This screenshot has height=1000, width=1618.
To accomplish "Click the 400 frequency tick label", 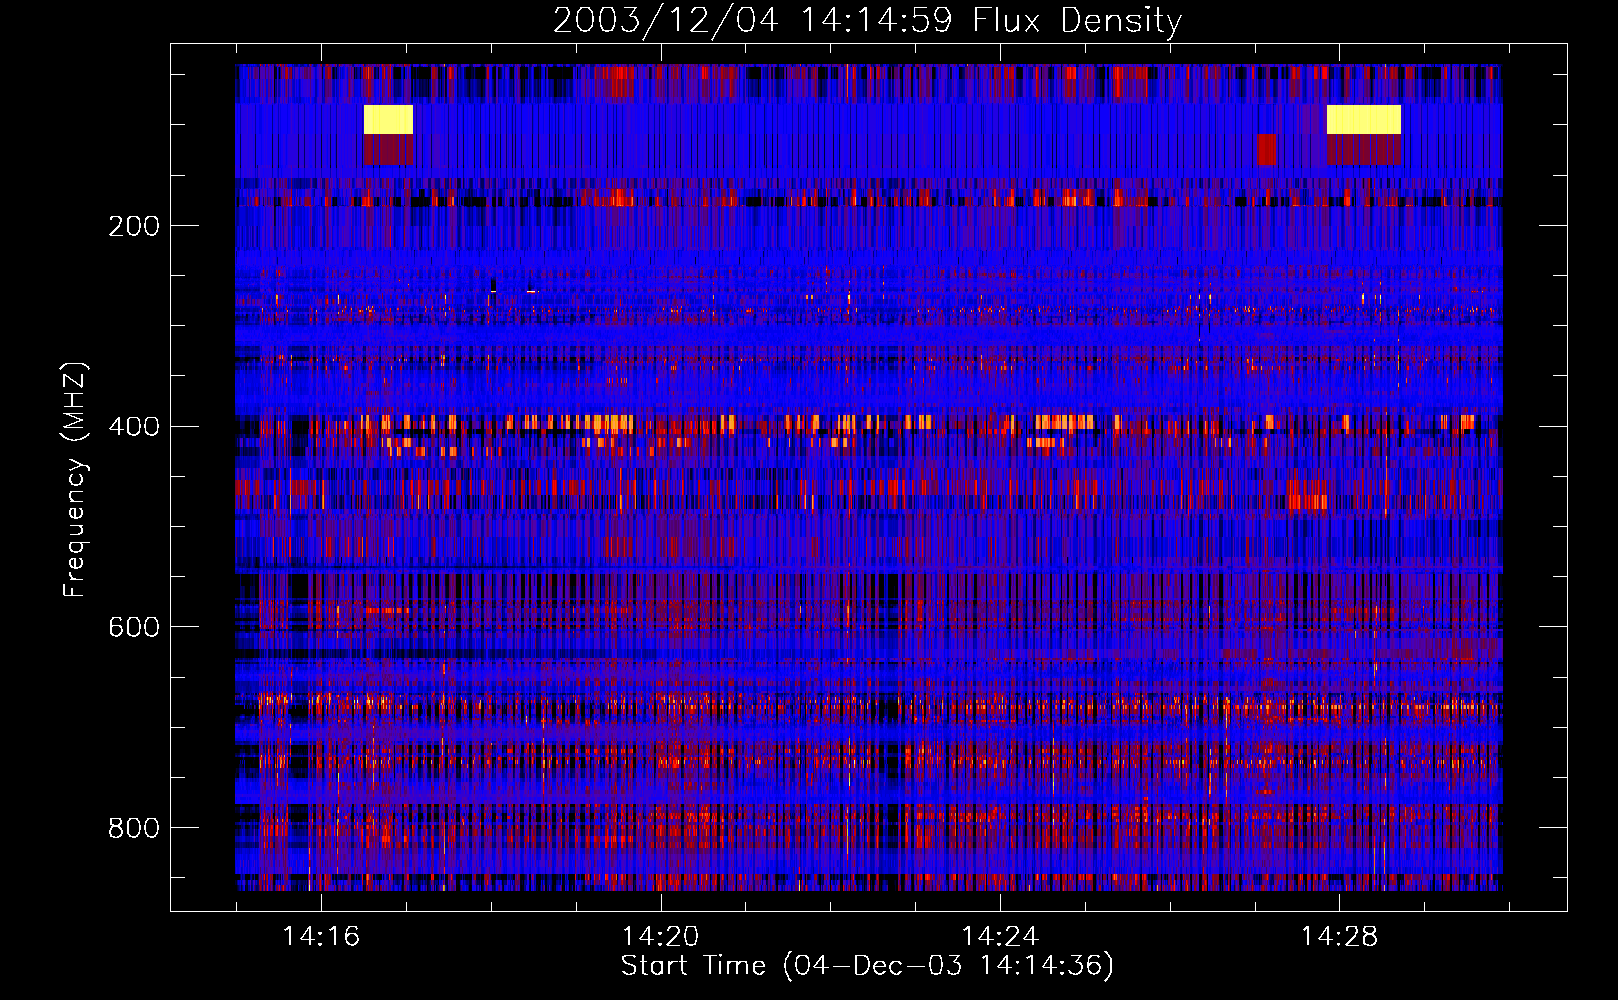I will (x=134, y=427).
